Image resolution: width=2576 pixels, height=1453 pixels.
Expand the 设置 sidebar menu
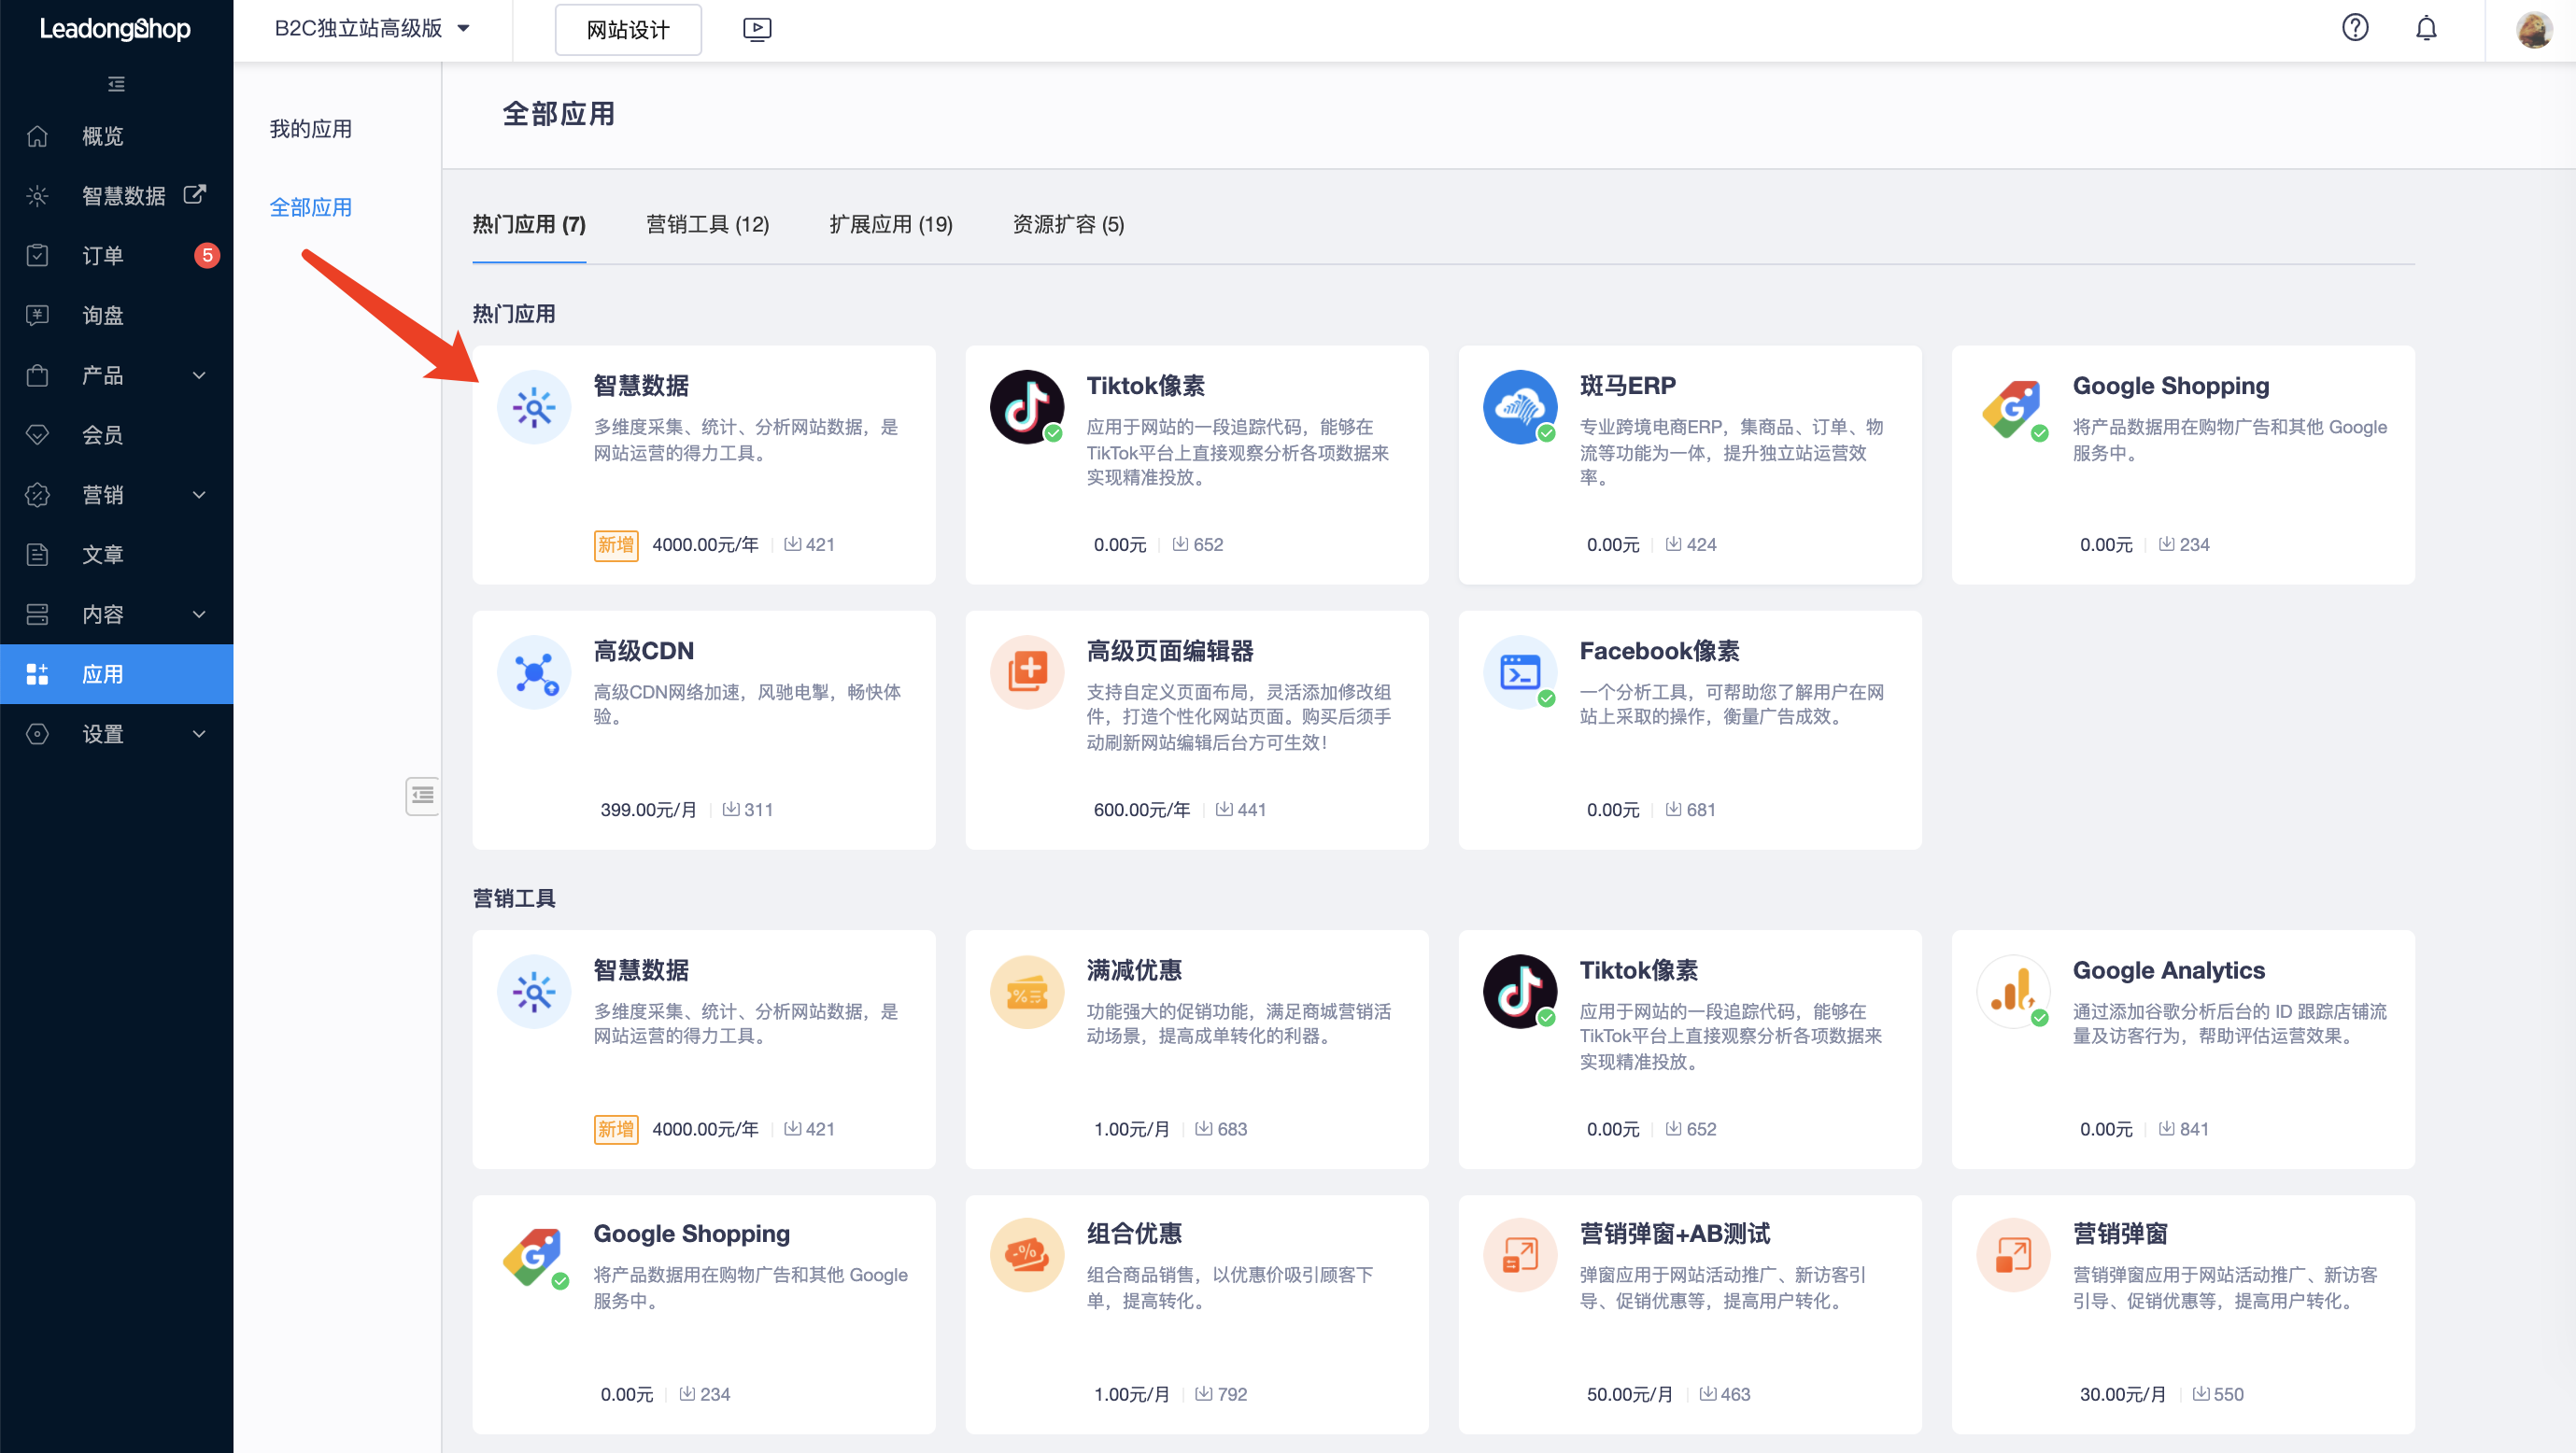103,733
